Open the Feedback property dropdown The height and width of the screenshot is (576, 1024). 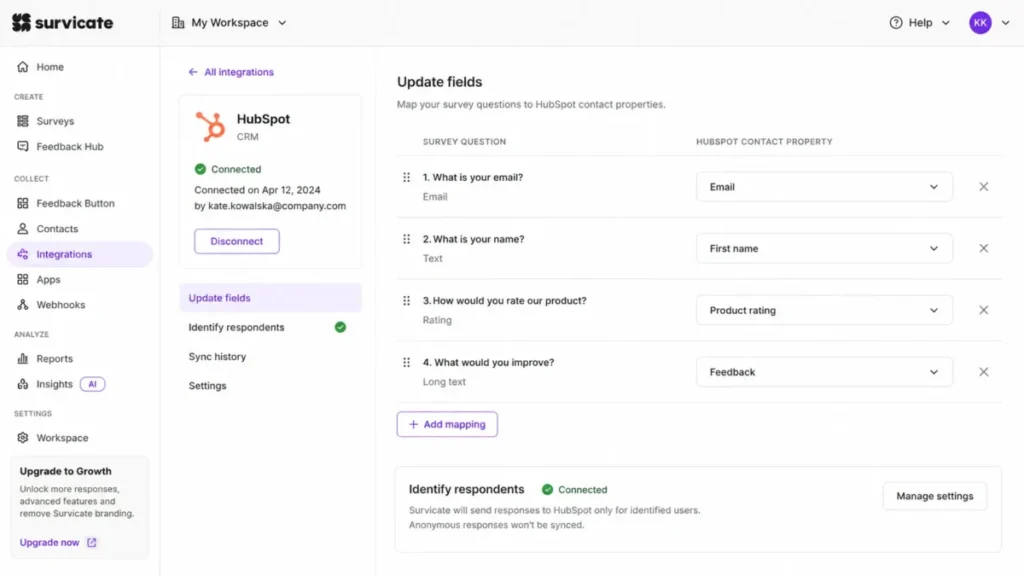tap(824, 372)
